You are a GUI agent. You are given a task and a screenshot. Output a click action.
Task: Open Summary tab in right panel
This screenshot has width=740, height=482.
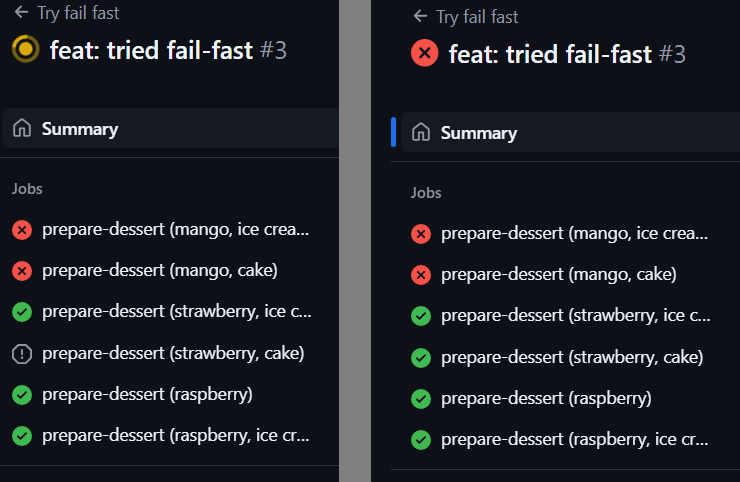(x=479, y=133)
